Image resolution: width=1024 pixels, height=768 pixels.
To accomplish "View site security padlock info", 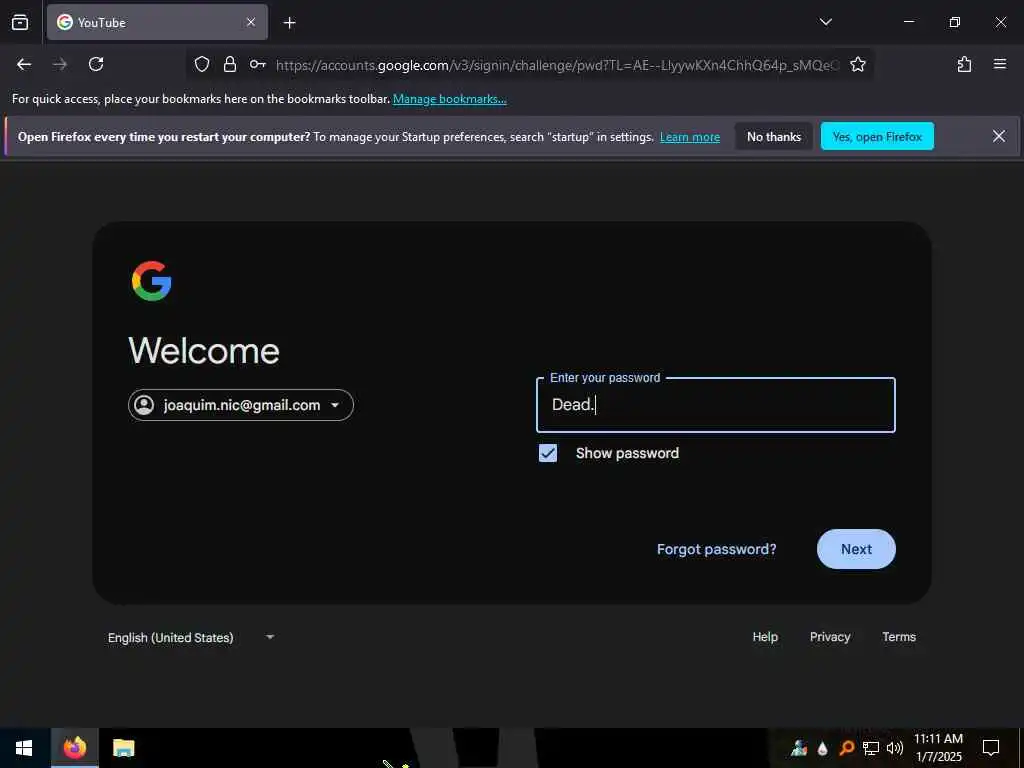I will click(x=230, y=64).
